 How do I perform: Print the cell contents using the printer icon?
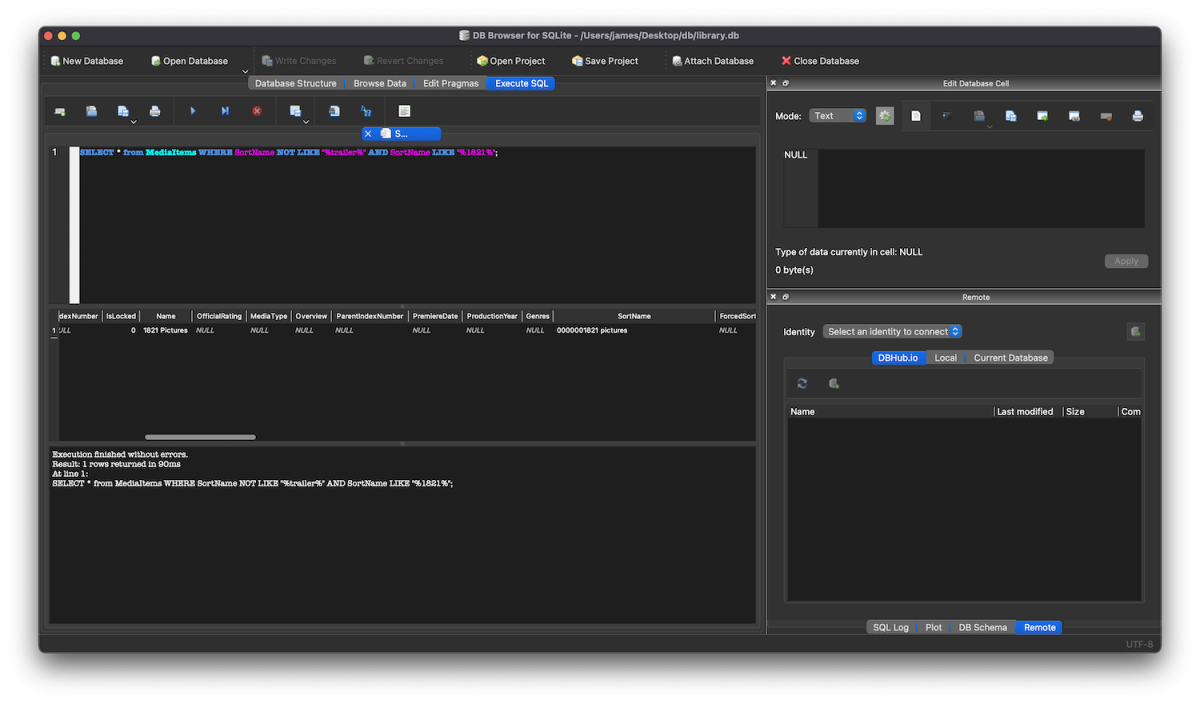(x=1137, y=115)
